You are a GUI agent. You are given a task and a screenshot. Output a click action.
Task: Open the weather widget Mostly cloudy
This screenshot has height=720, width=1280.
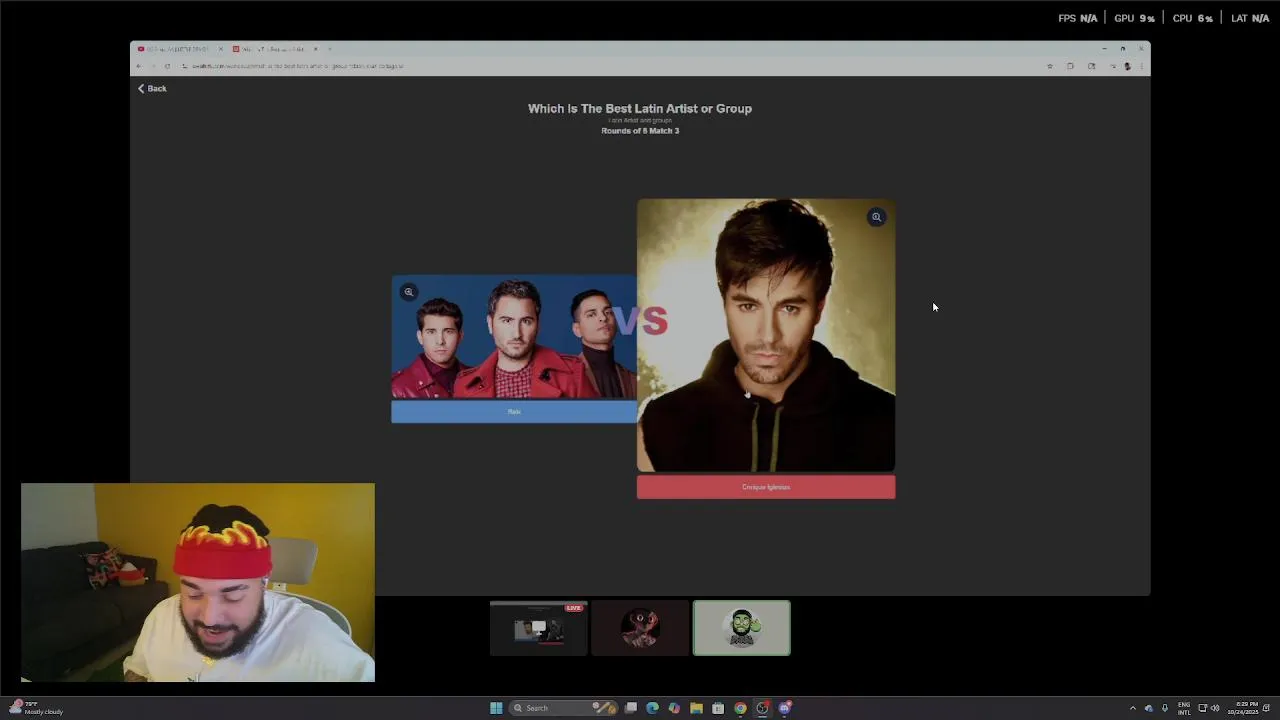[x=36, y=708]
